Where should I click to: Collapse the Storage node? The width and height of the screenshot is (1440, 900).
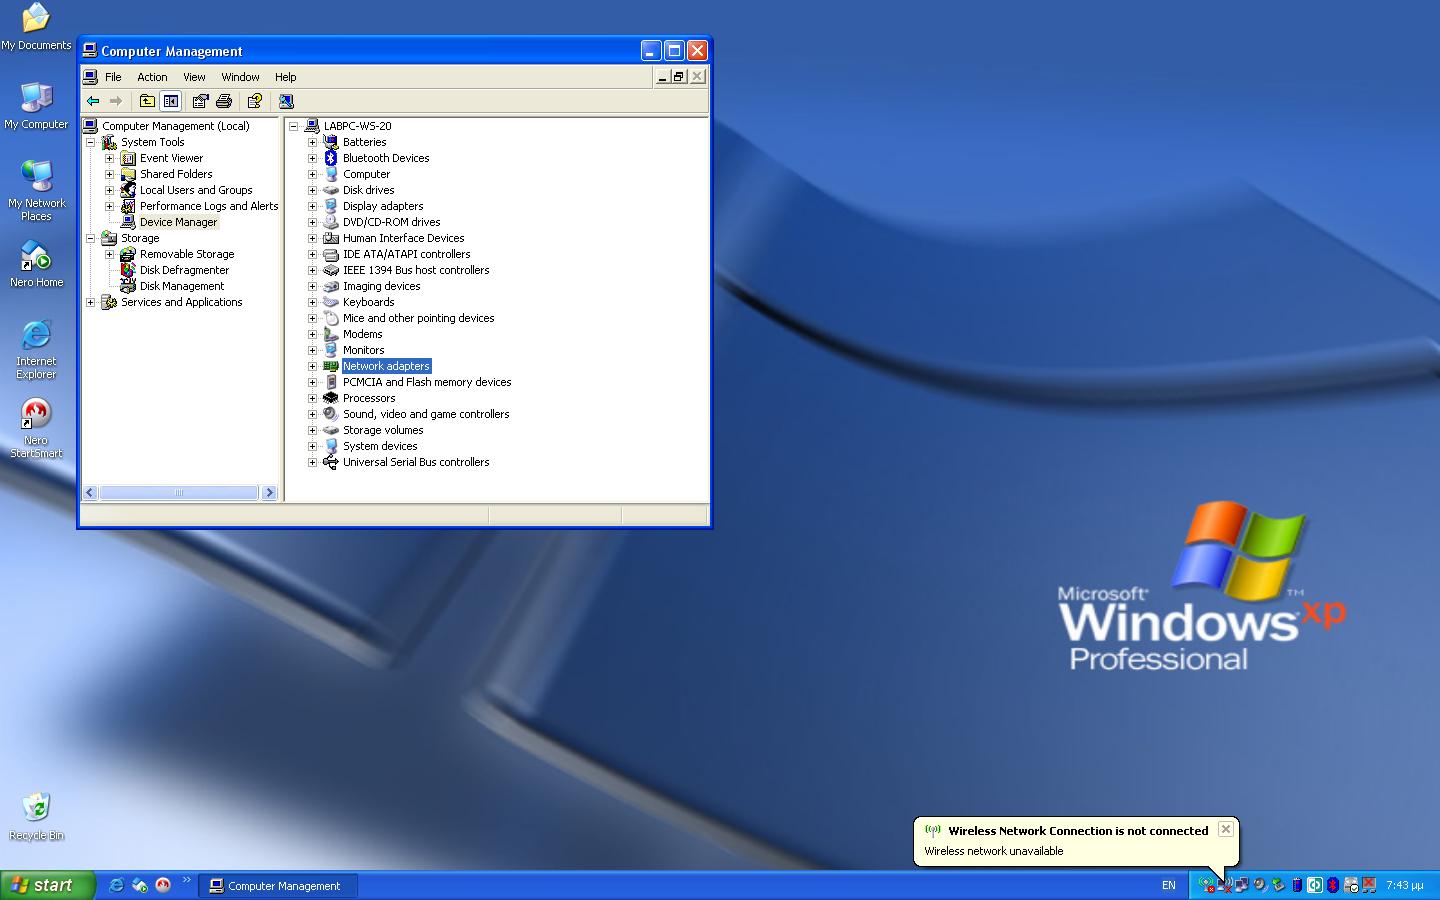pyautogui.click(x=90, y=238)
